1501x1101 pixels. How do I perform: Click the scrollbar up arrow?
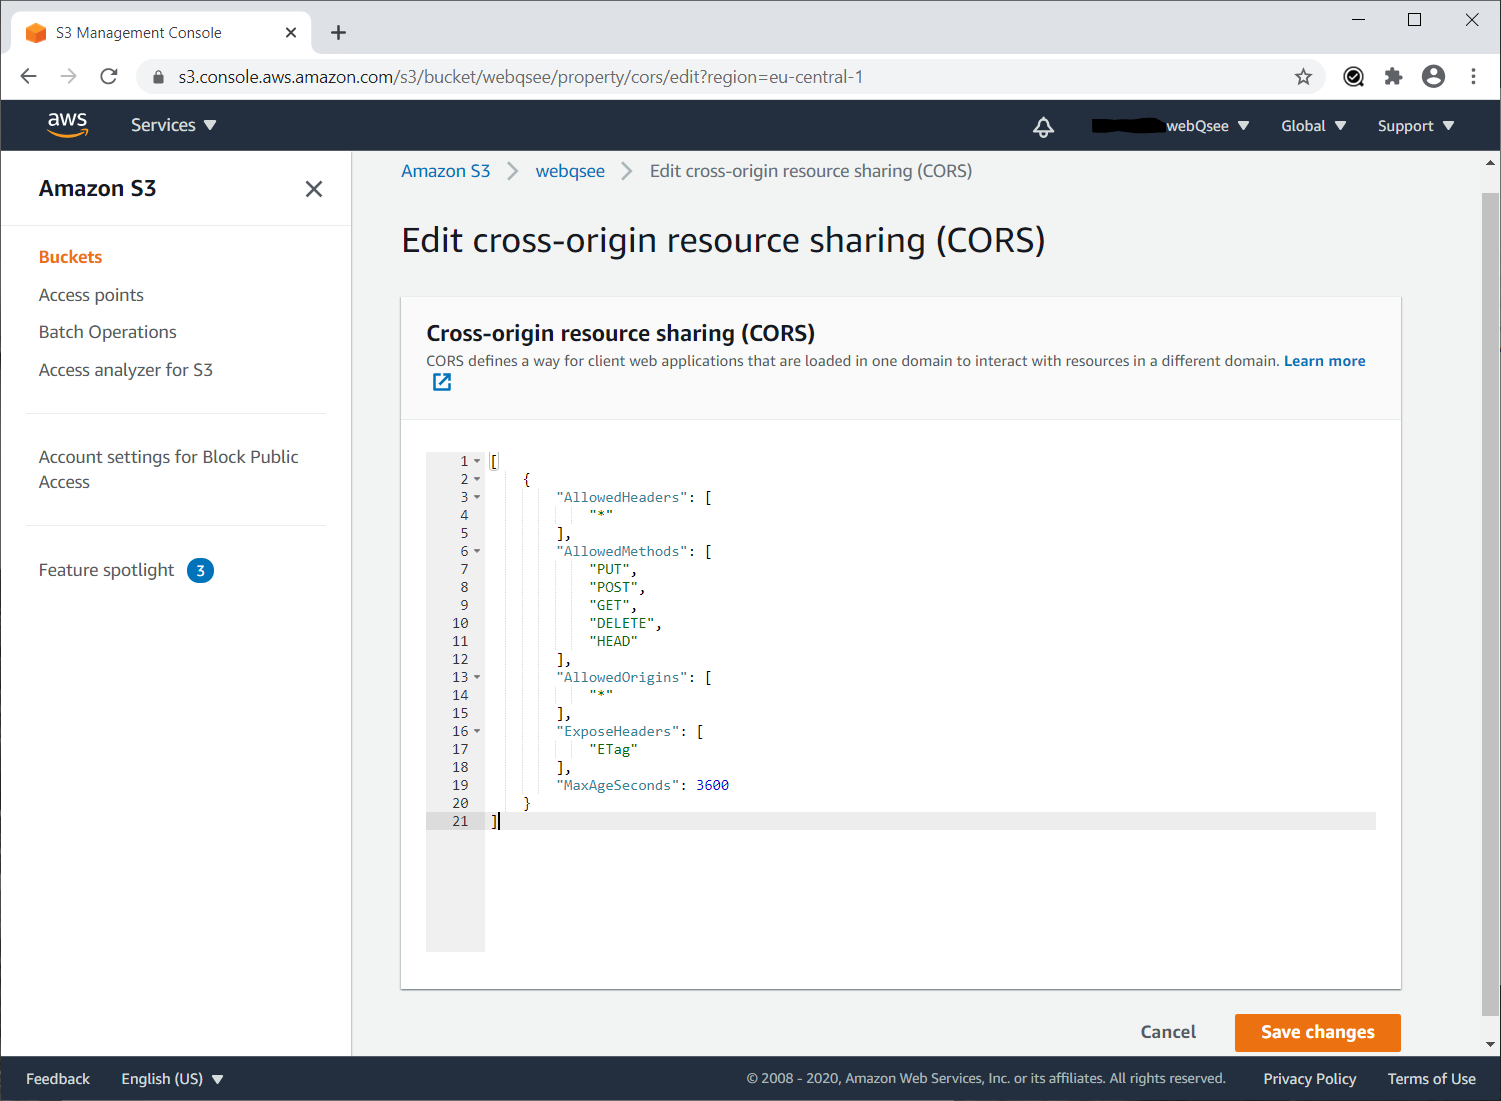click(1490, 162)
